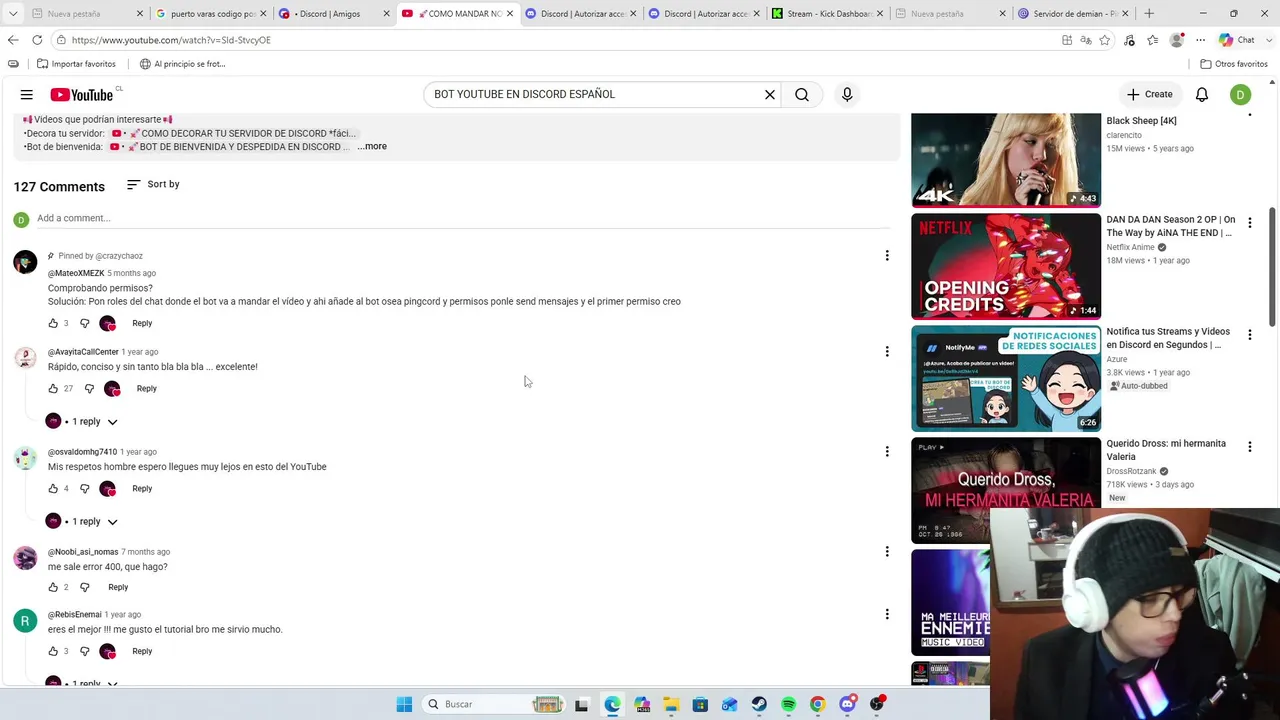Reply to MateoXMEZK's pinned comment
The image size is (1280, 720).
click(x=142, y=323)
